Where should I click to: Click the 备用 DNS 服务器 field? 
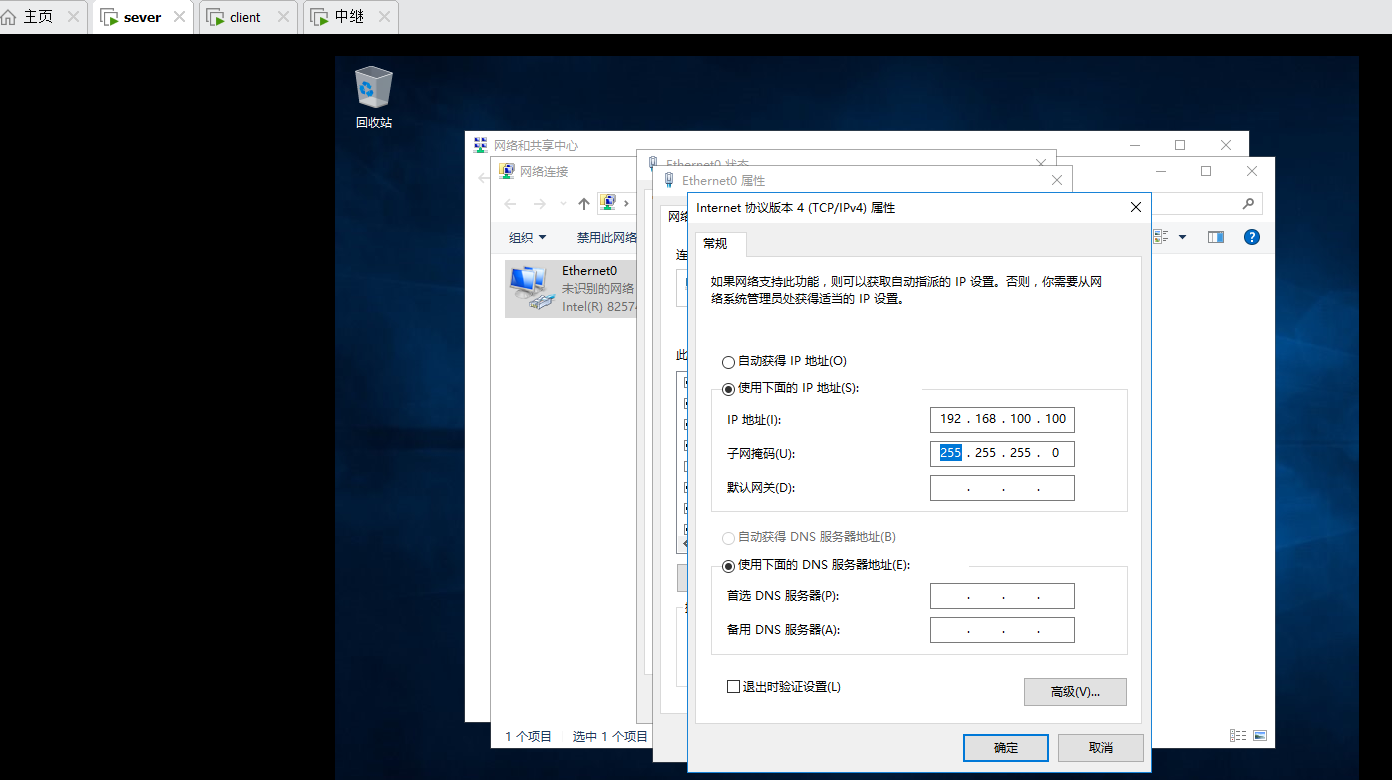tap(1002, 630)
